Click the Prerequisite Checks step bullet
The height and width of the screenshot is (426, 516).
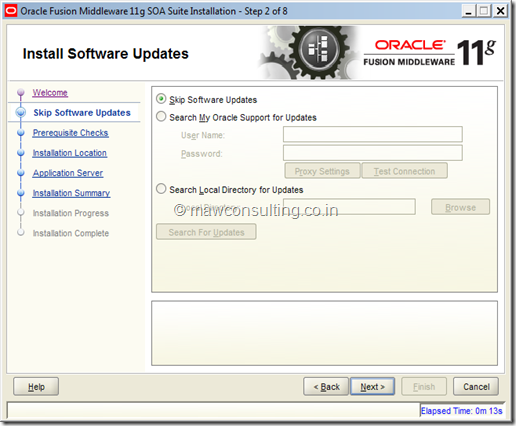(21, 132)
